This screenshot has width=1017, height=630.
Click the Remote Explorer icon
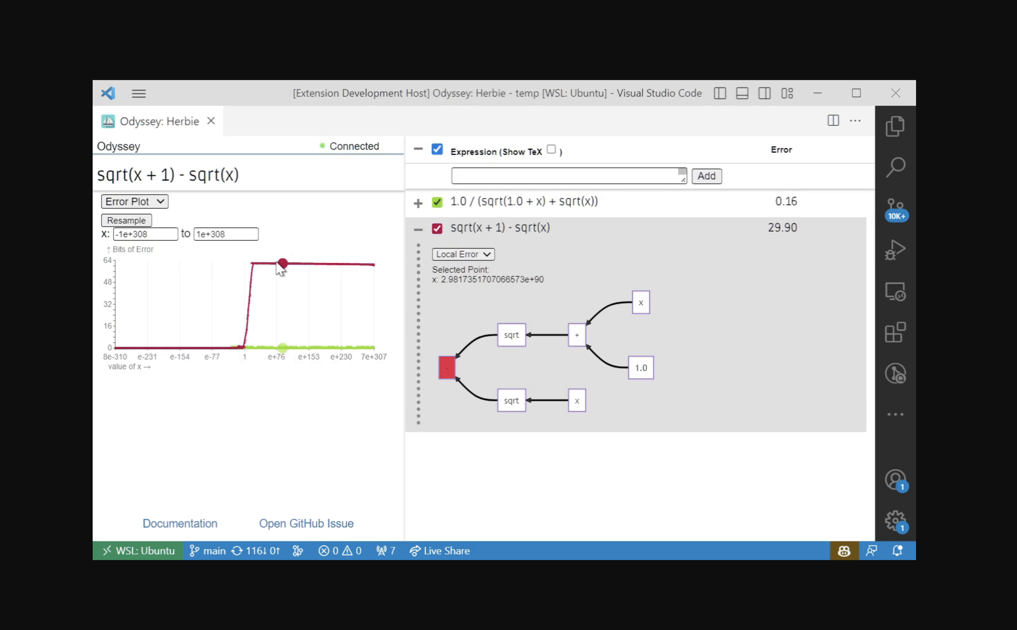point(894,291)
